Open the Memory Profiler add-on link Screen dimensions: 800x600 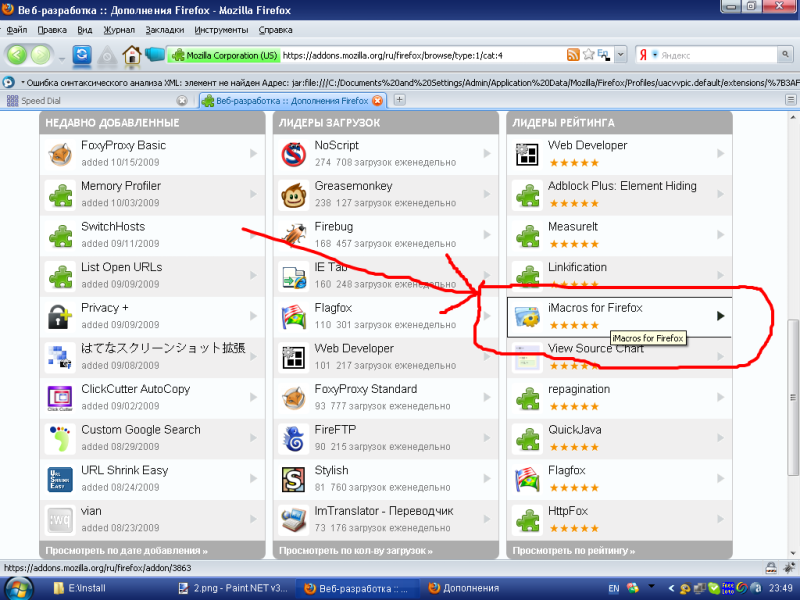coord(121,186)
